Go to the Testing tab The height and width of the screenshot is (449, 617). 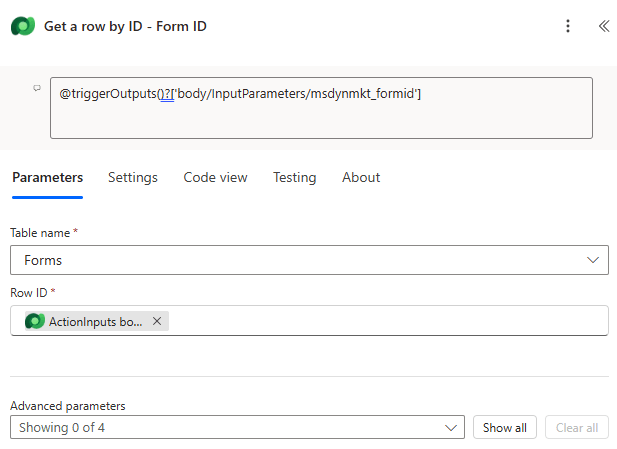294,177
